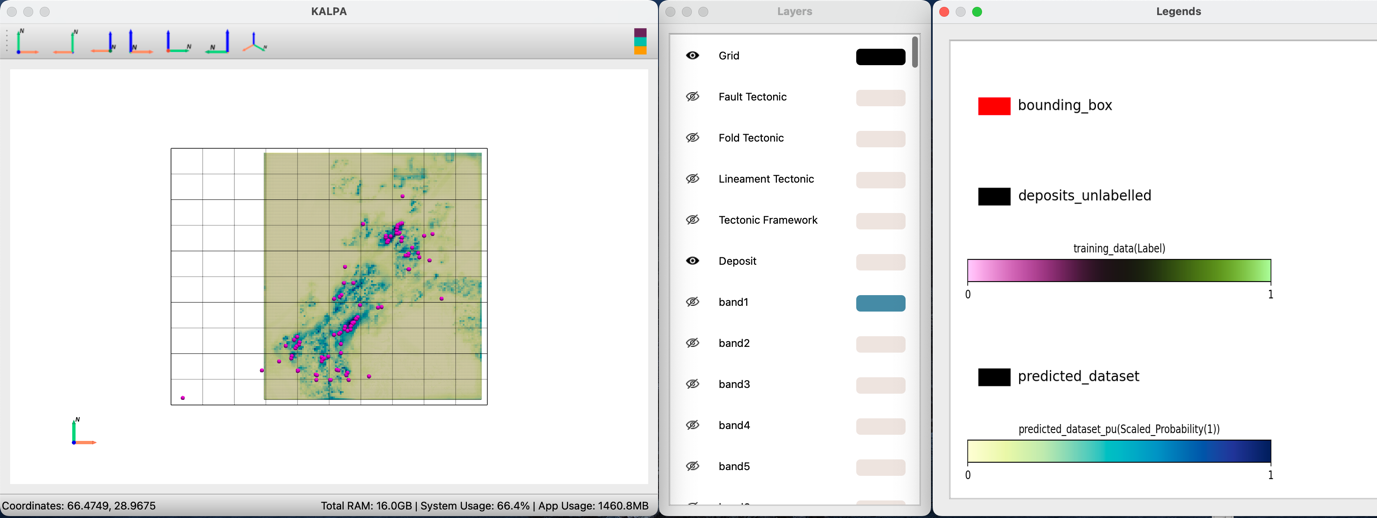Click the stacked color layers icon in KALPA toolbar
Screen dimensions: 1381x522
(x=641, y=42)
